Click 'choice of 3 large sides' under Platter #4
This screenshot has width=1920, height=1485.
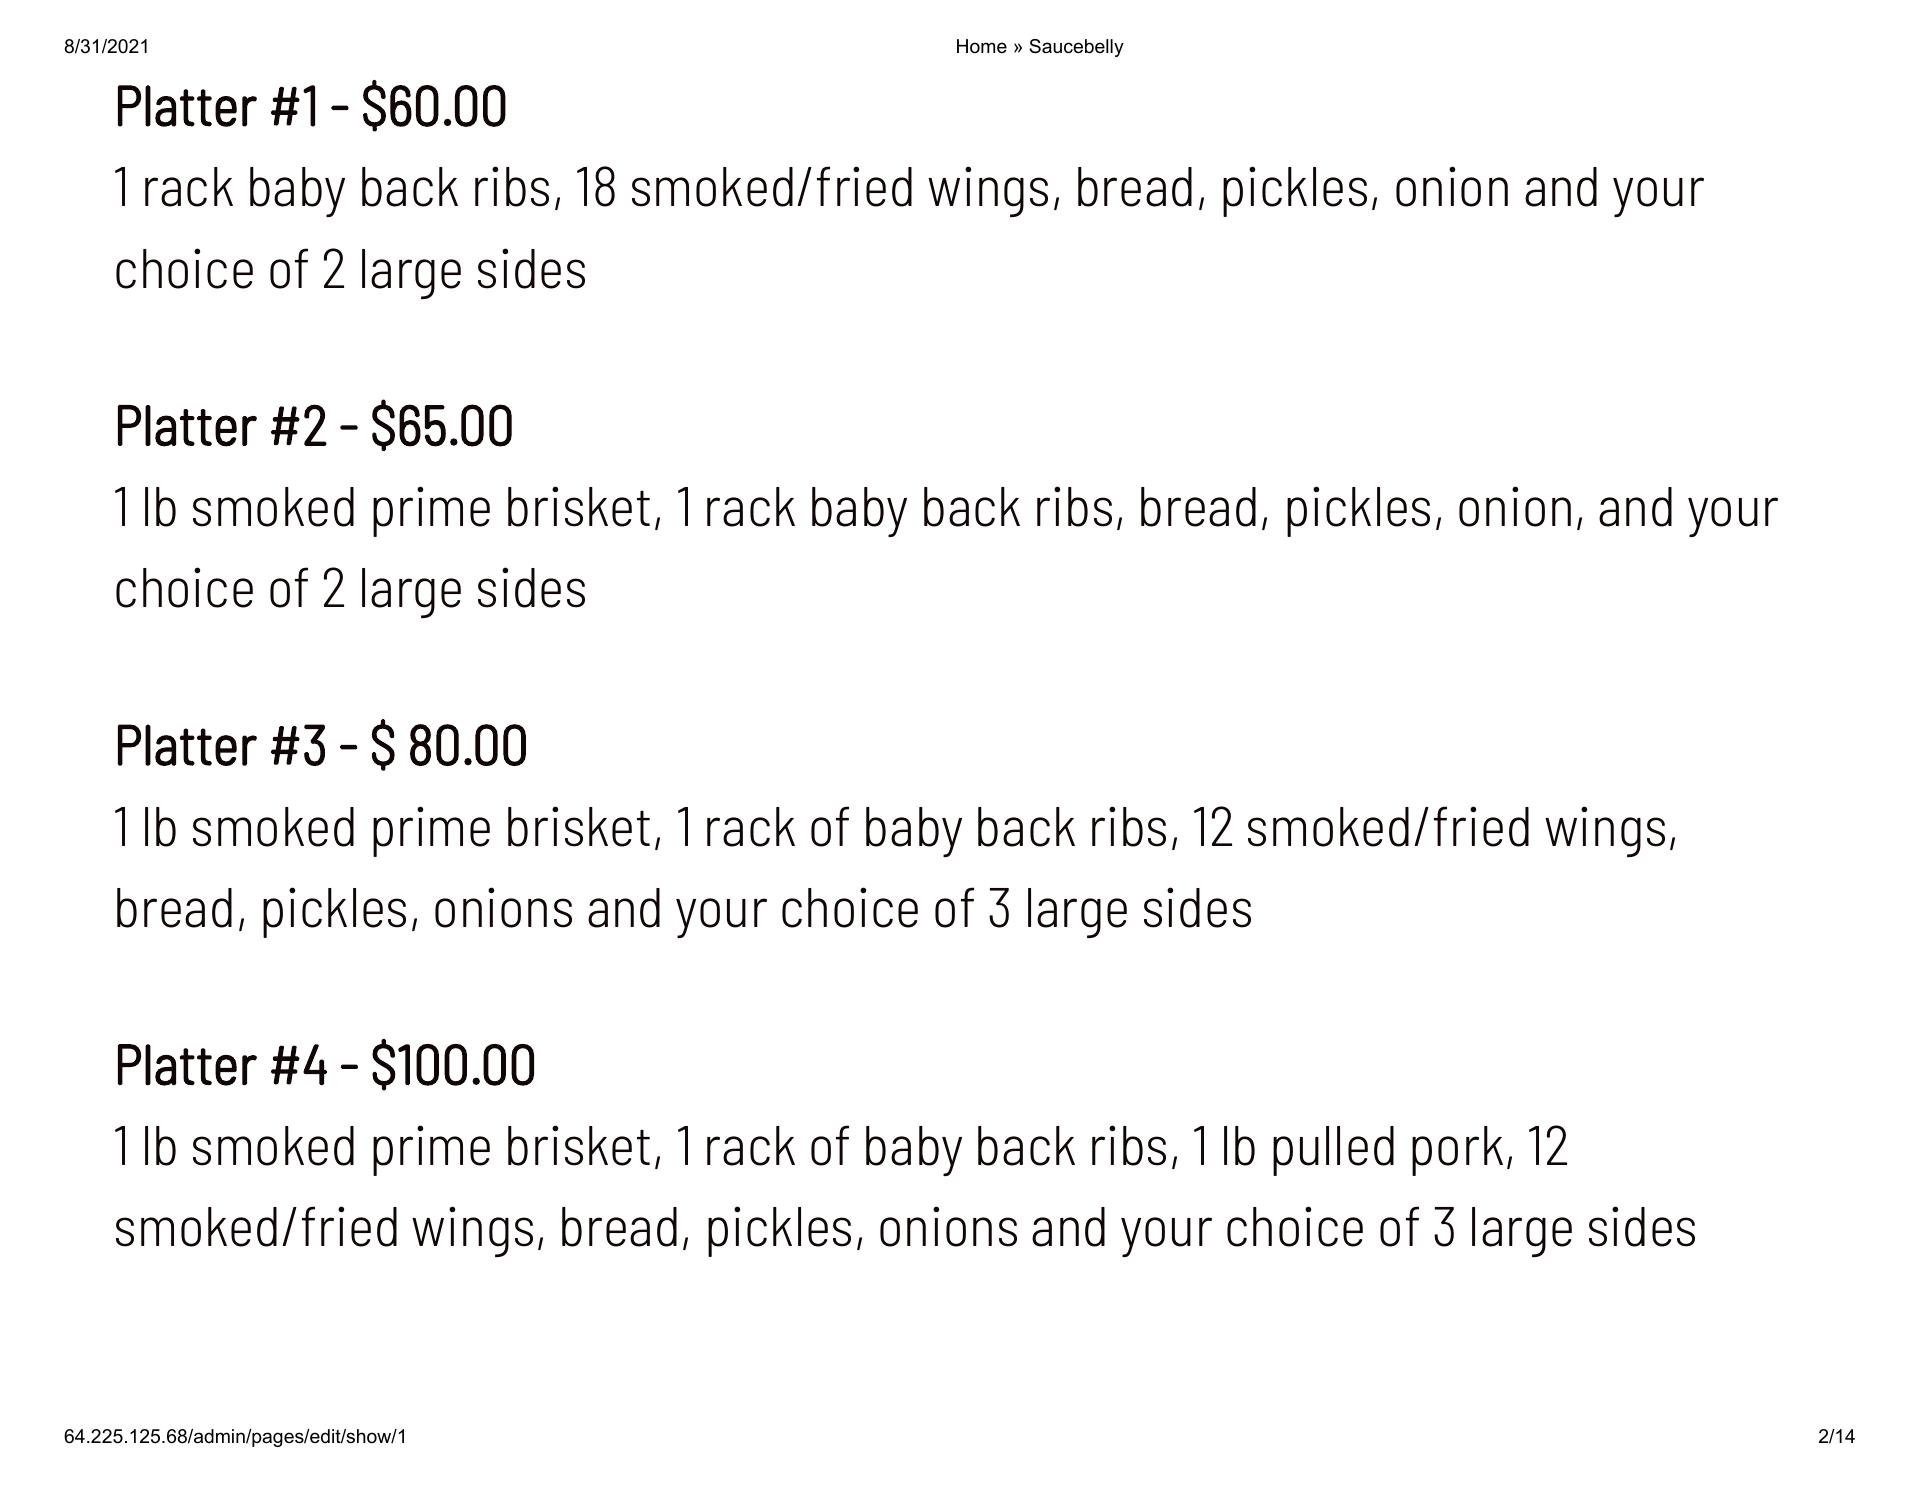(1460, 1228)
